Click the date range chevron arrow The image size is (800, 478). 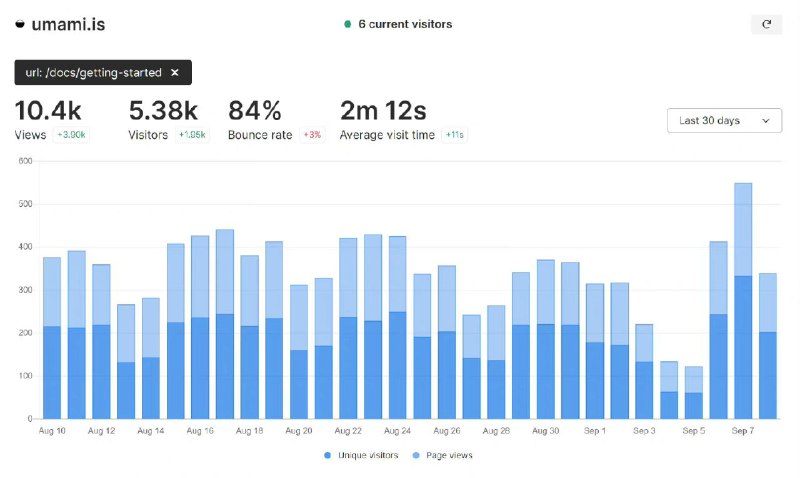pos(765,121)
